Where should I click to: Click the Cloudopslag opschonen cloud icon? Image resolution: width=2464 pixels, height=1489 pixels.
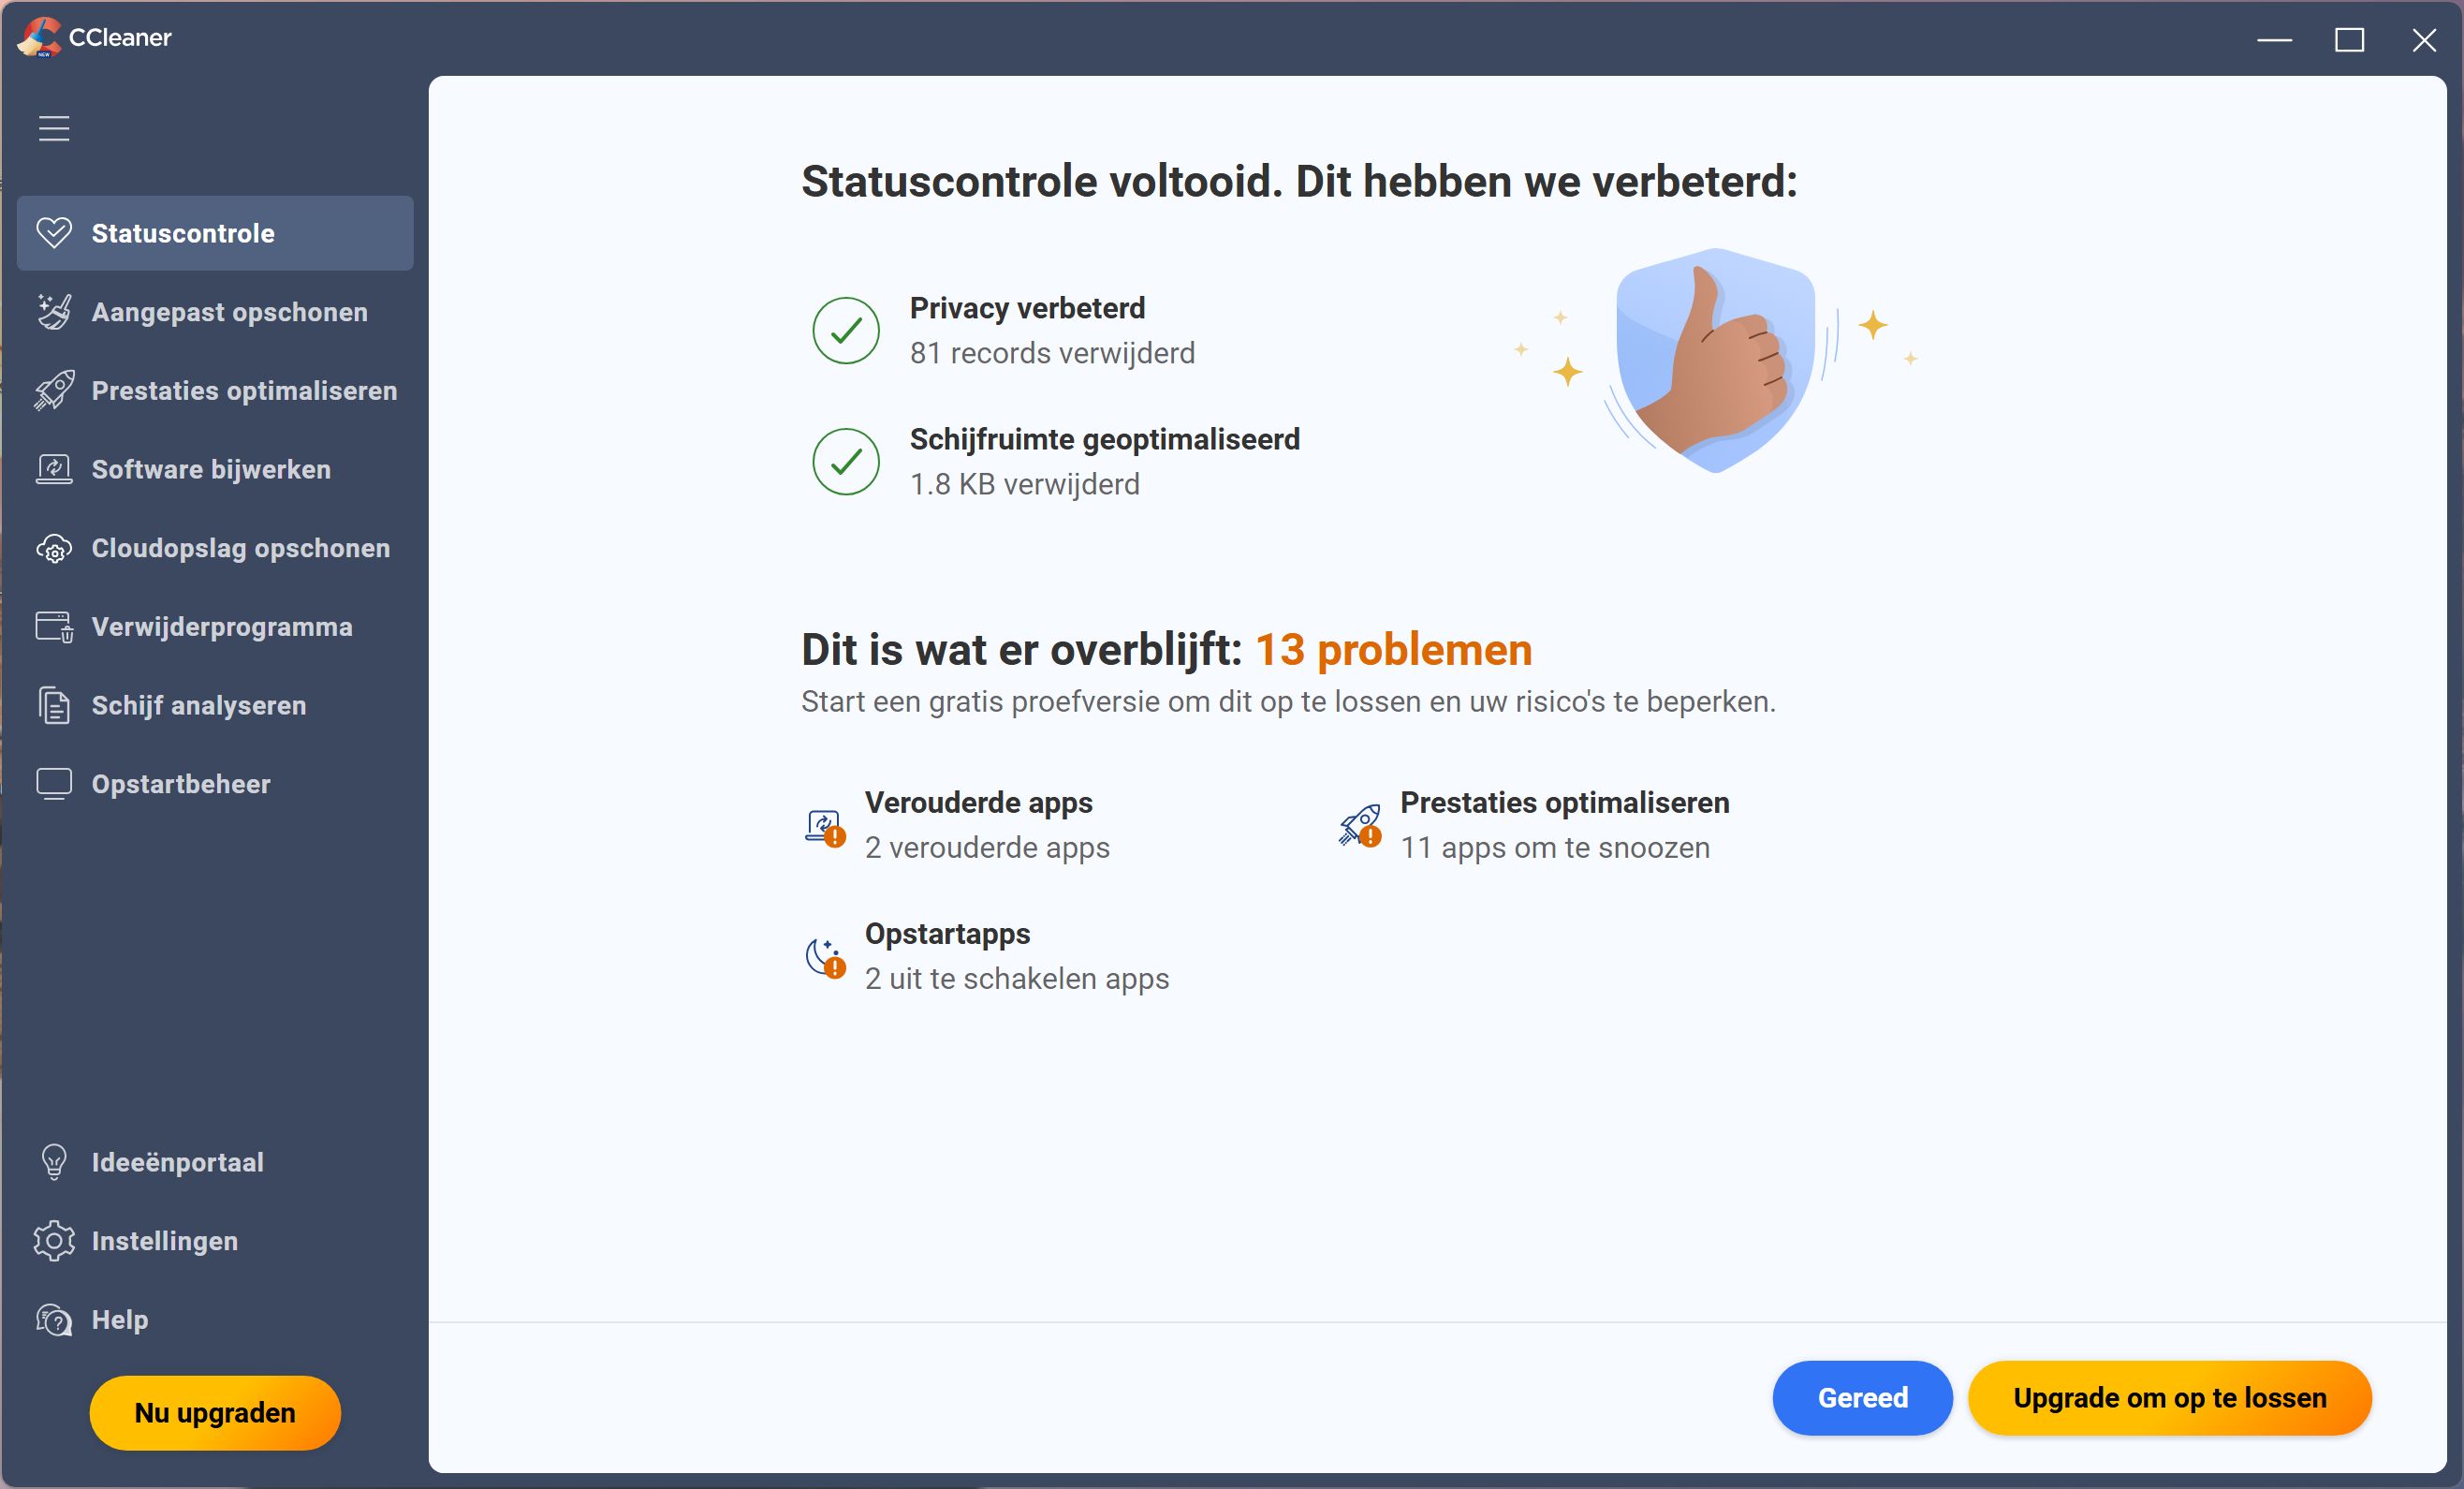click(x=54, y=548)
